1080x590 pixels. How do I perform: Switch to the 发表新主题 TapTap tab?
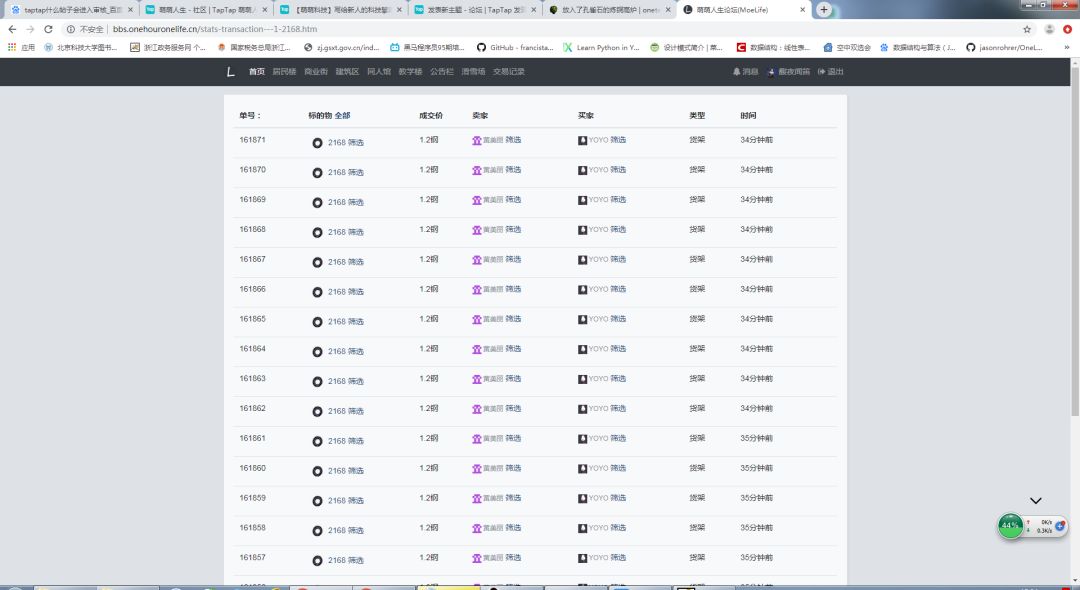point(470,9)
